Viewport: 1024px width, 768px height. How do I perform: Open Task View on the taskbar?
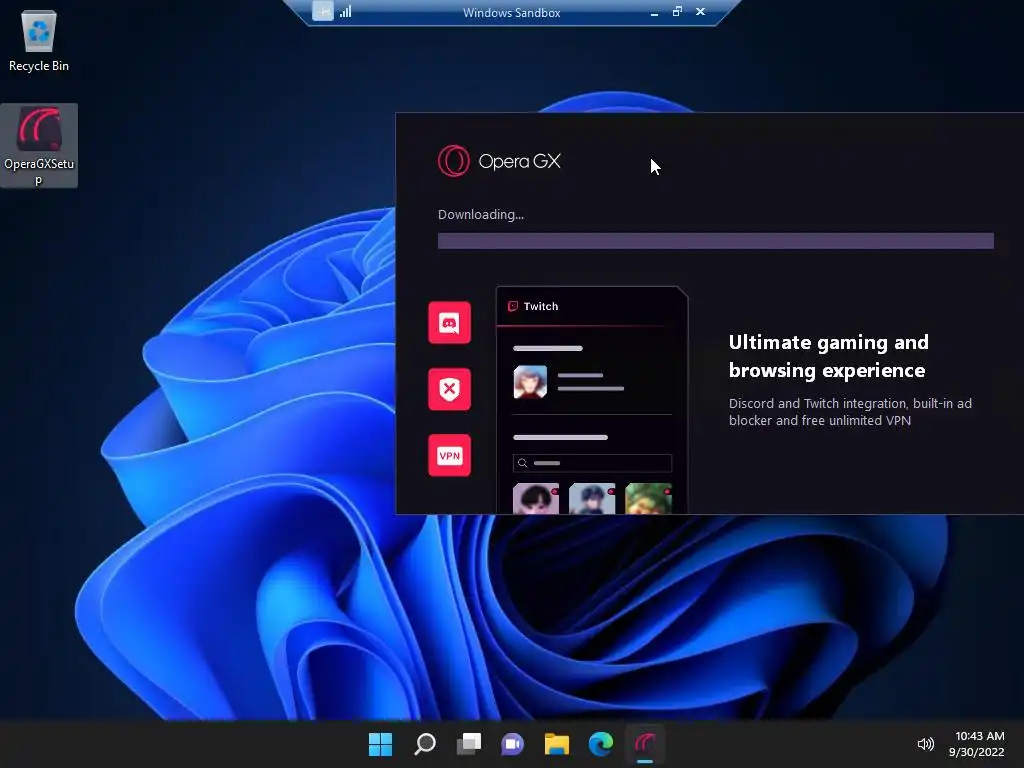468,744
